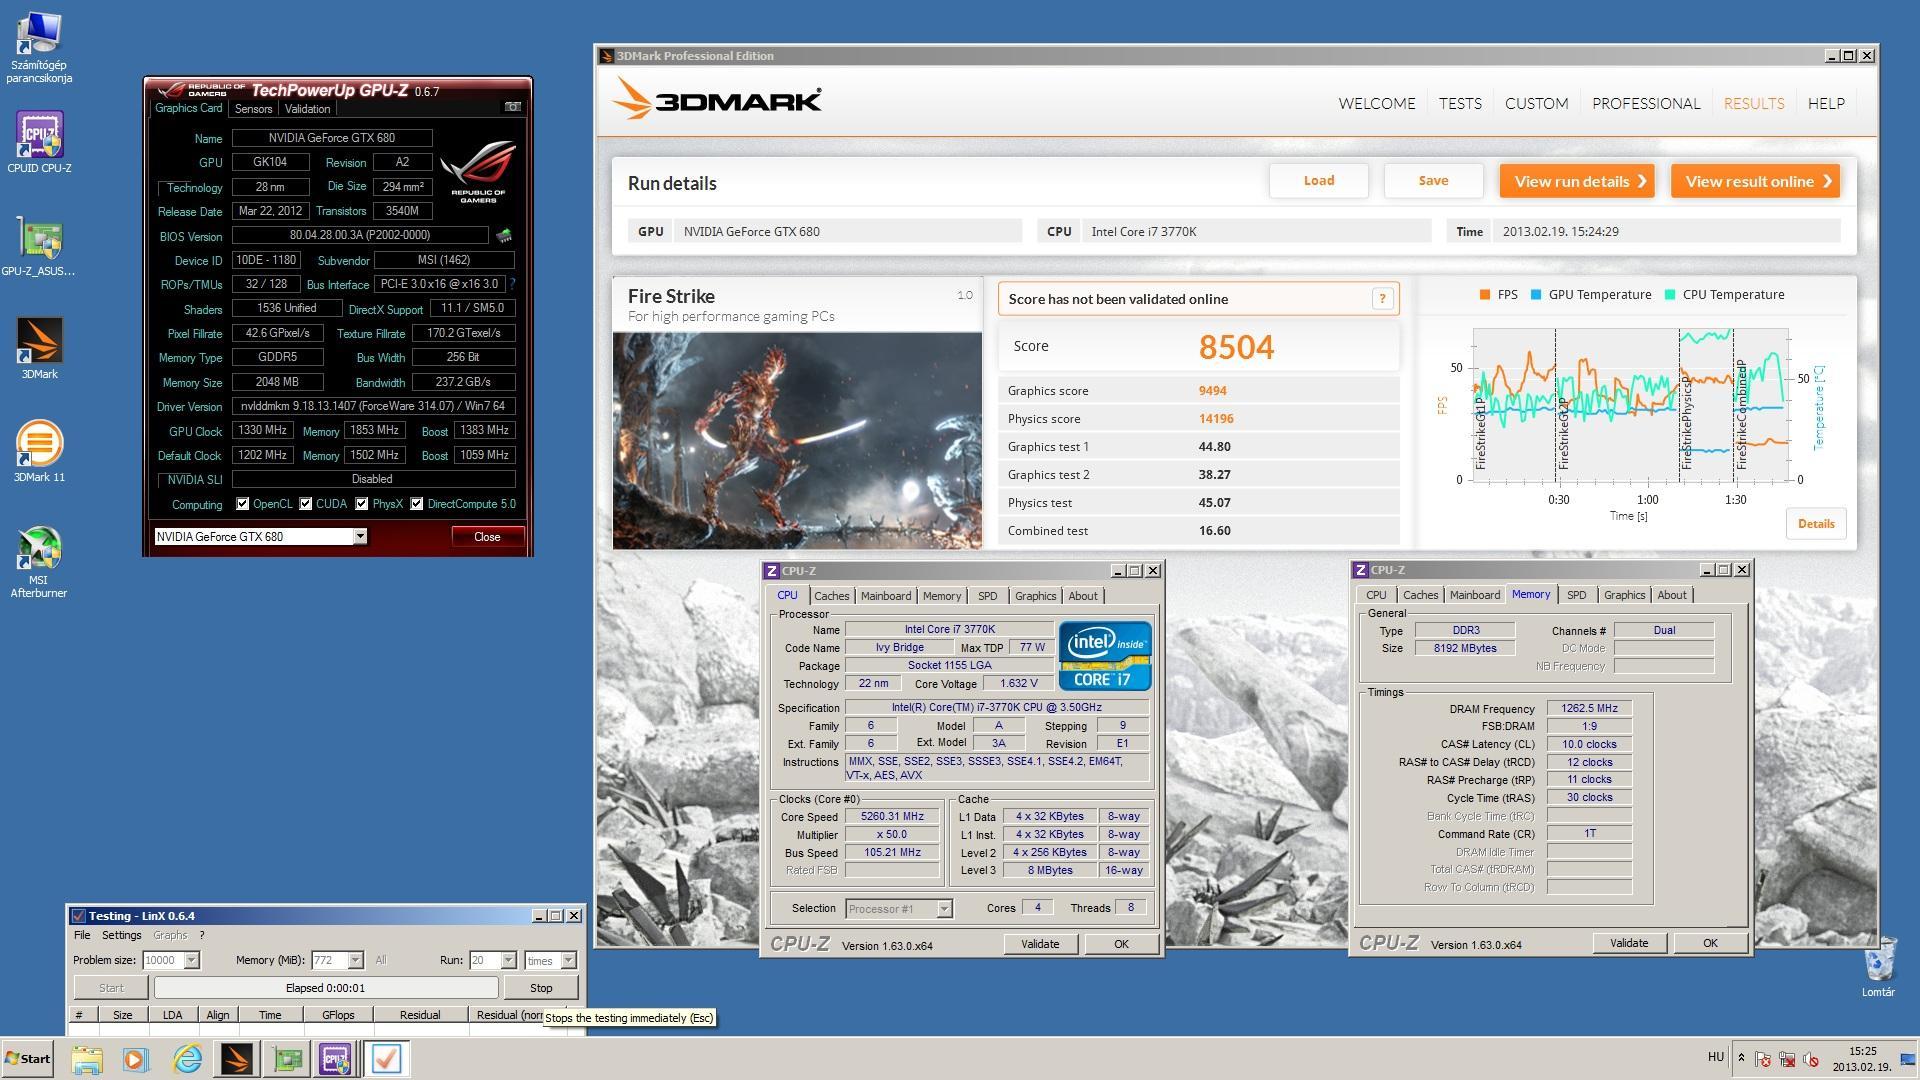The height and width of the screenshot is (1080, 1920).
Task: Open the CPUID CPU-Z desktop shortcut
Action: pyautogui.click(x=39, y=142)
